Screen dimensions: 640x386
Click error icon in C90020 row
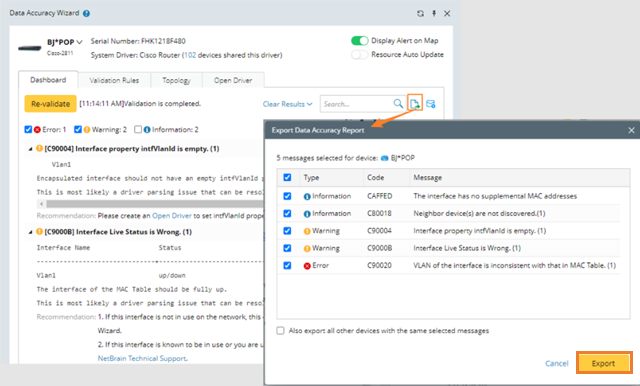307,266
